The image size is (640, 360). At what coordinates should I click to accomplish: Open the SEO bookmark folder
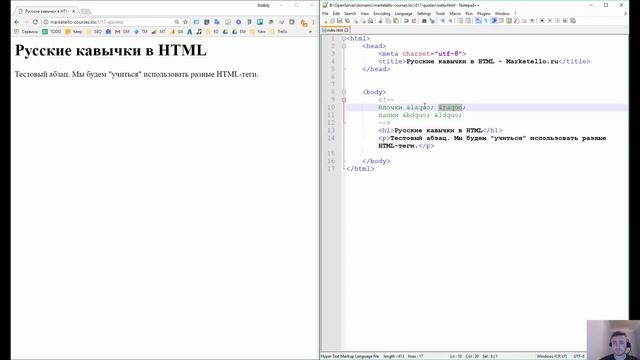tap(94, 31)
